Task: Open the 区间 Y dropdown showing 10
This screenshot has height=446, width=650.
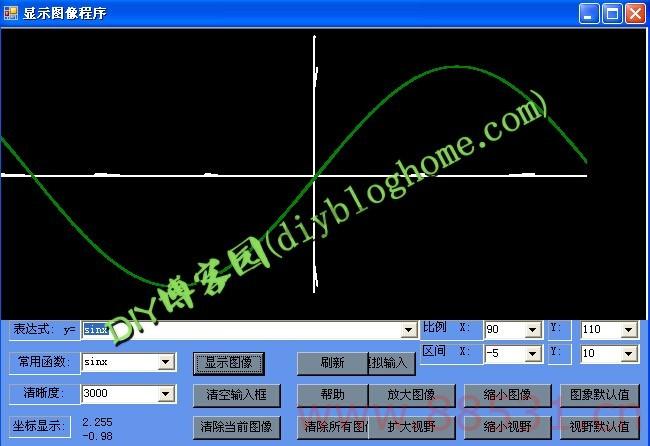Action: click(x=628, y=354)
